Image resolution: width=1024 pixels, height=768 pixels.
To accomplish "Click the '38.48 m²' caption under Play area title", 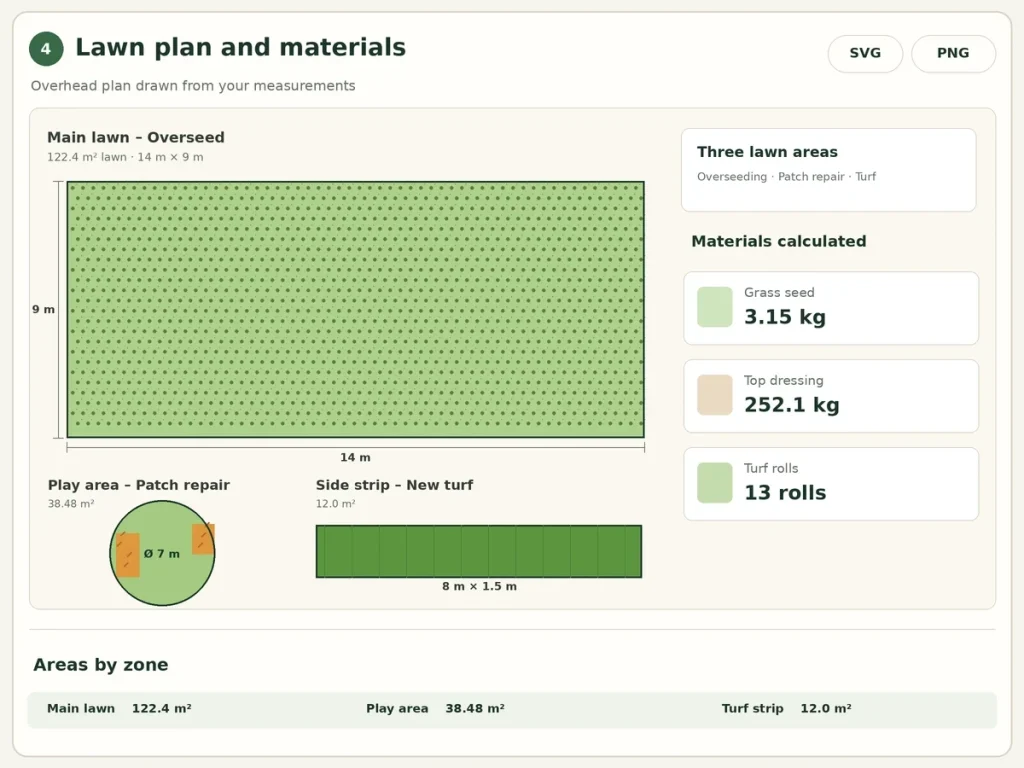I will tap(71, 504).
